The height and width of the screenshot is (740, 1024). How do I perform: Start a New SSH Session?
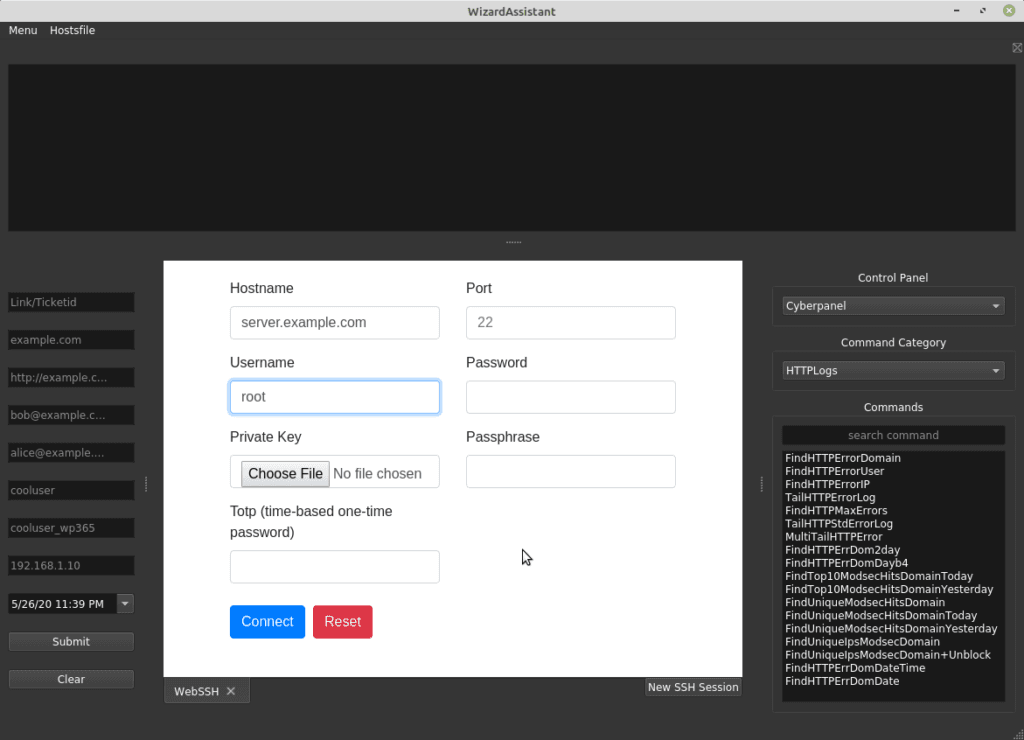coord(693,687)
